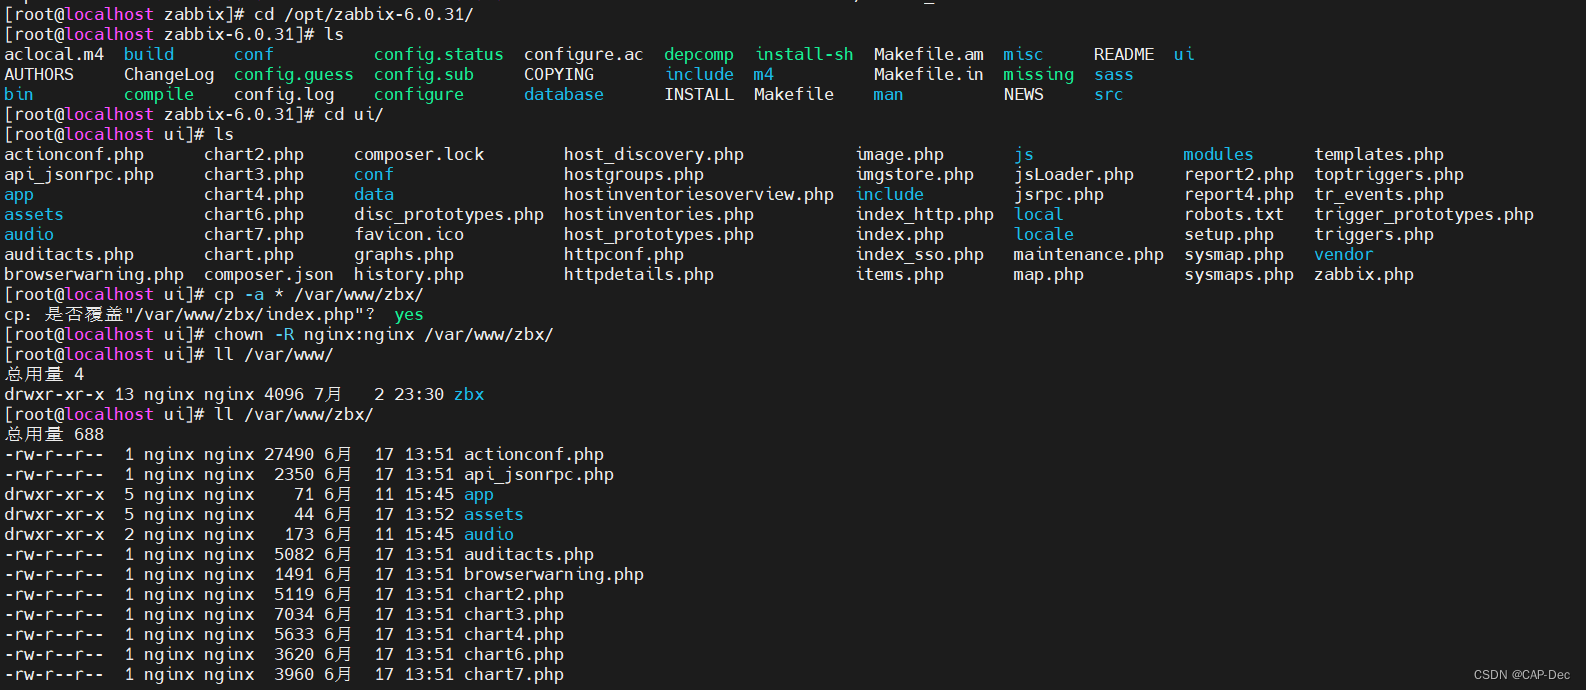
Task: Click the 'missing' entry
Action: click(1039, 74)
